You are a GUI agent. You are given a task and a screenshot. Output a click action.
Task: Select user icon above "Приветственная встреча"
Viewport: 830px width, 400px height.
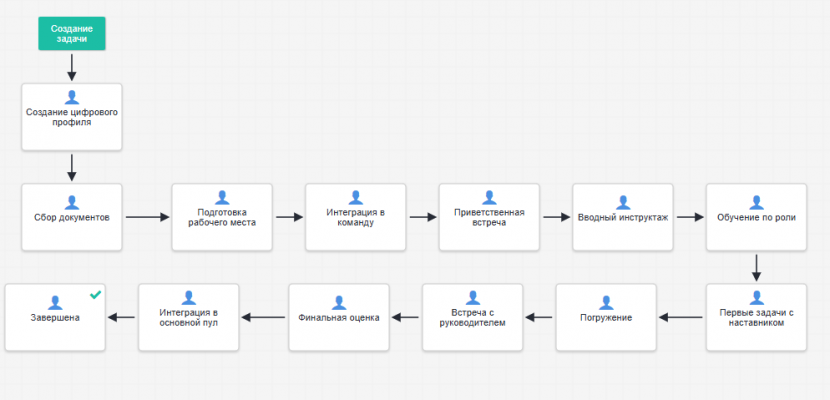coord(489,198)
